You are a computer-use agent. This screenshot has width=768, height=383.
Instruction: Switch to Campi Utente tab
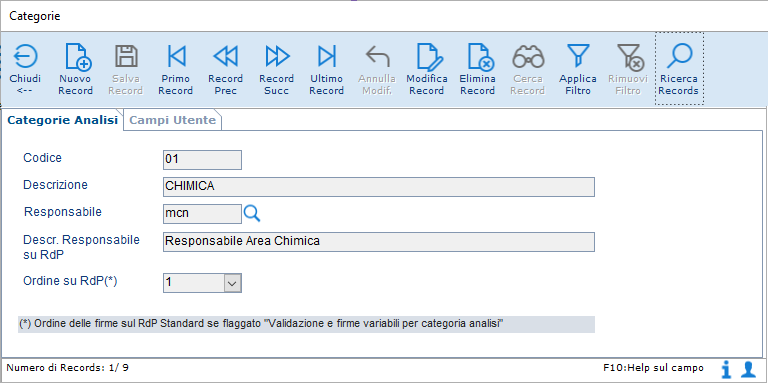pyautogui.click(x=173, y=120)
